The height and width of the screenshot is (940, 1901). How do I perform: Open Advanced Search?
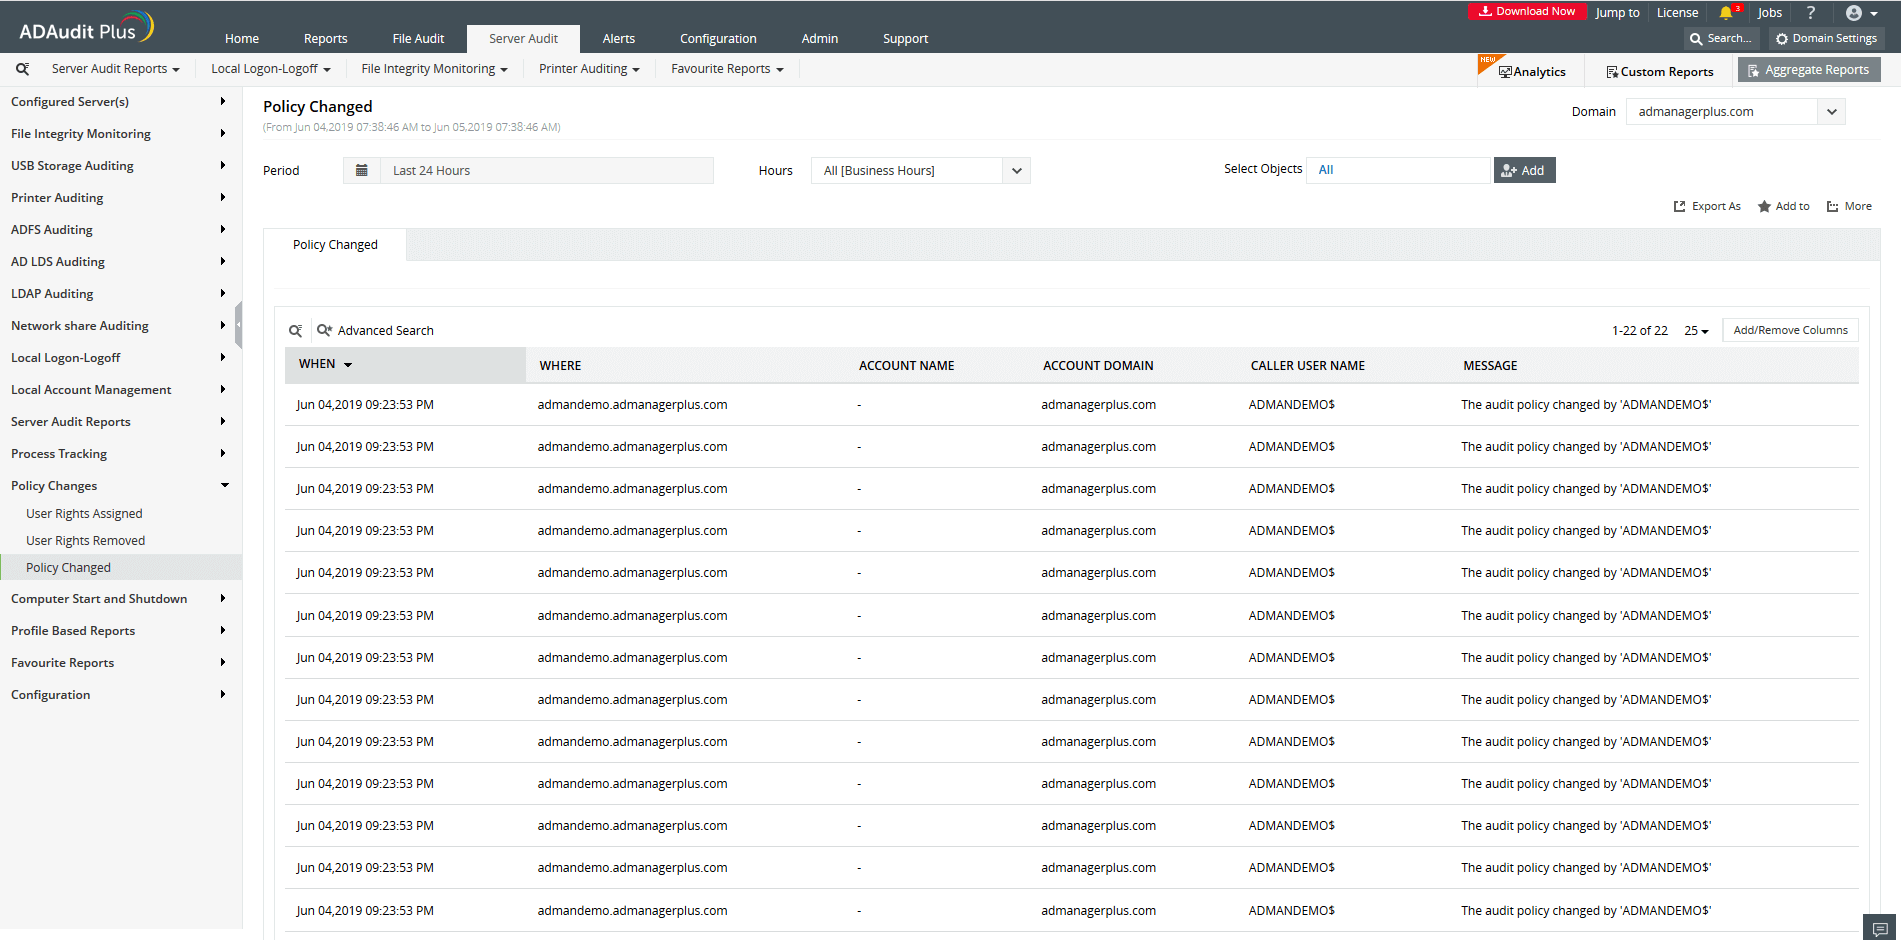(x=375, y=330)
